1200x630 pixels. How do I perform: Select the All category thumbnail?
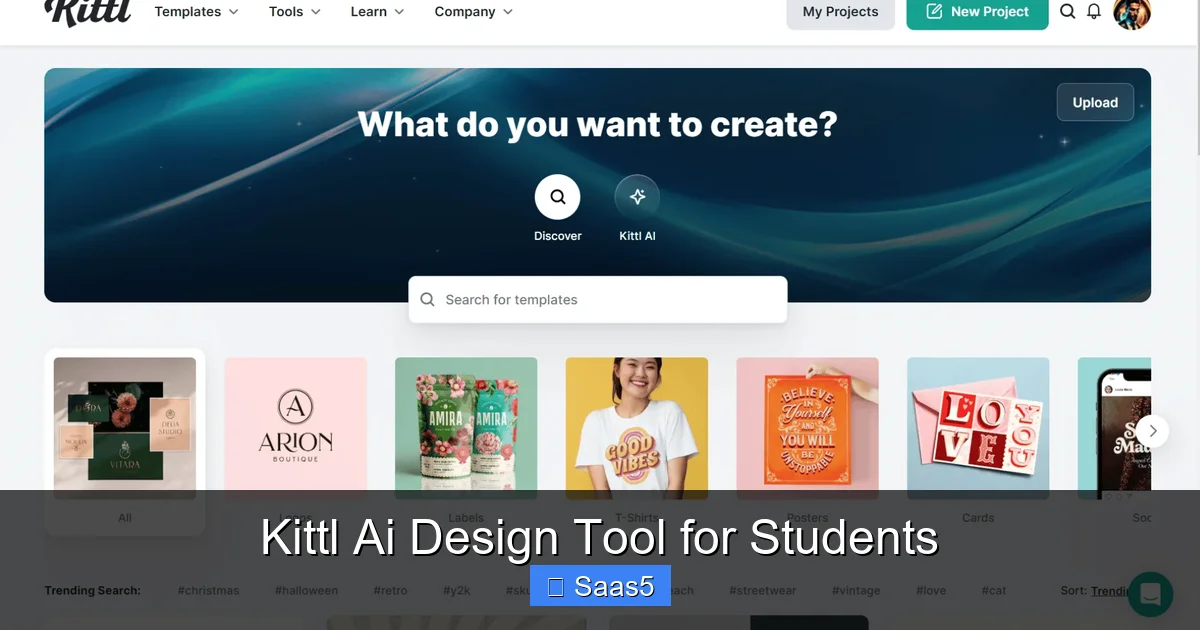pos(125,429)
